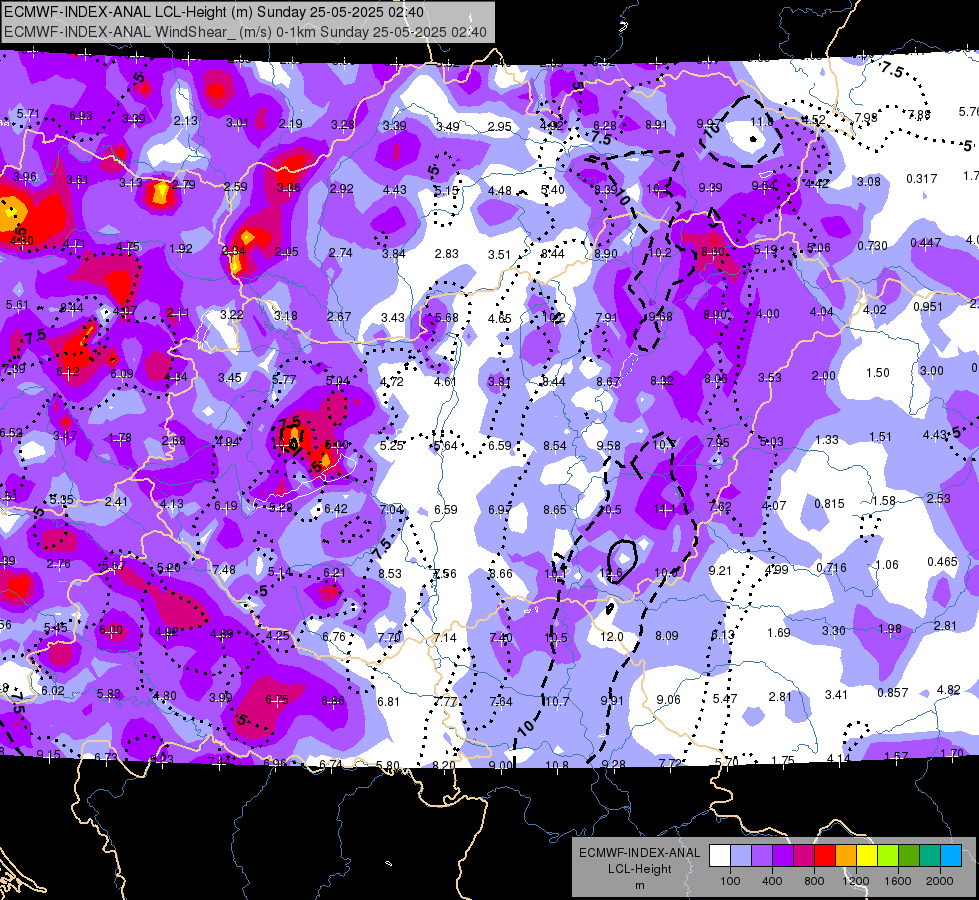
Task: Select the orange legend swatch above 1200
Action: coord(846,856)
